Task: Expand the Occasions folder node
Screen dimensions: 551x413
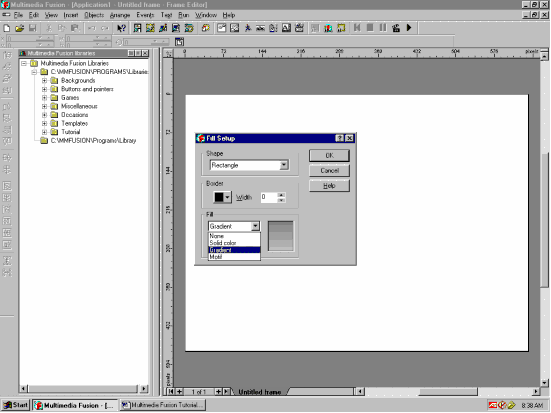Action: pyautogui.click(x=44, y=115)
